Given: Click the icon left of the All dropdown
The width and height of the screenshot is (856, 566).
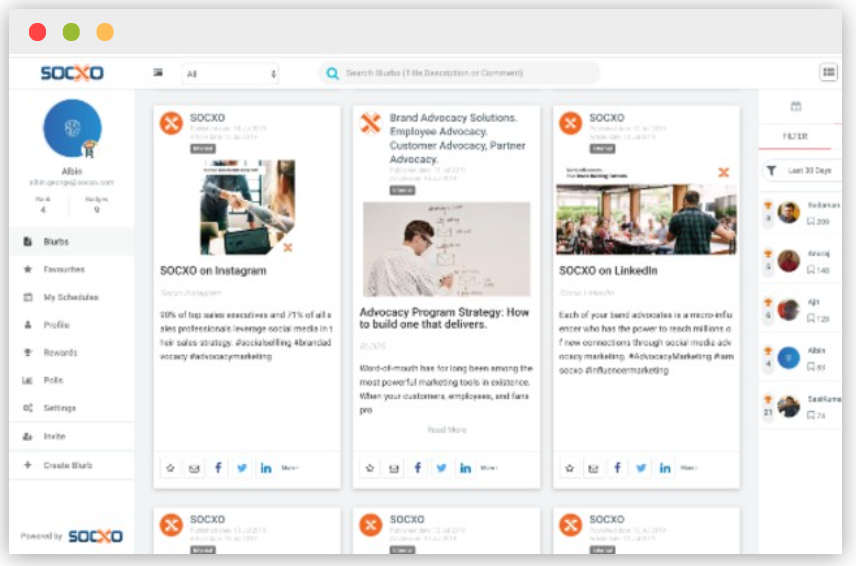Looking at the screenshot, I should coord(158,73).
